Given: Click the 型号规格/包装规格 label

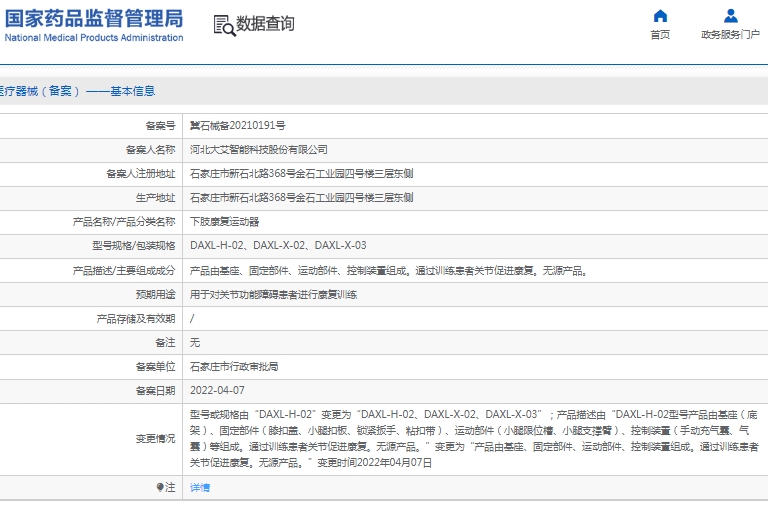Looking at the screenshot, I should [x=134, y=245].
